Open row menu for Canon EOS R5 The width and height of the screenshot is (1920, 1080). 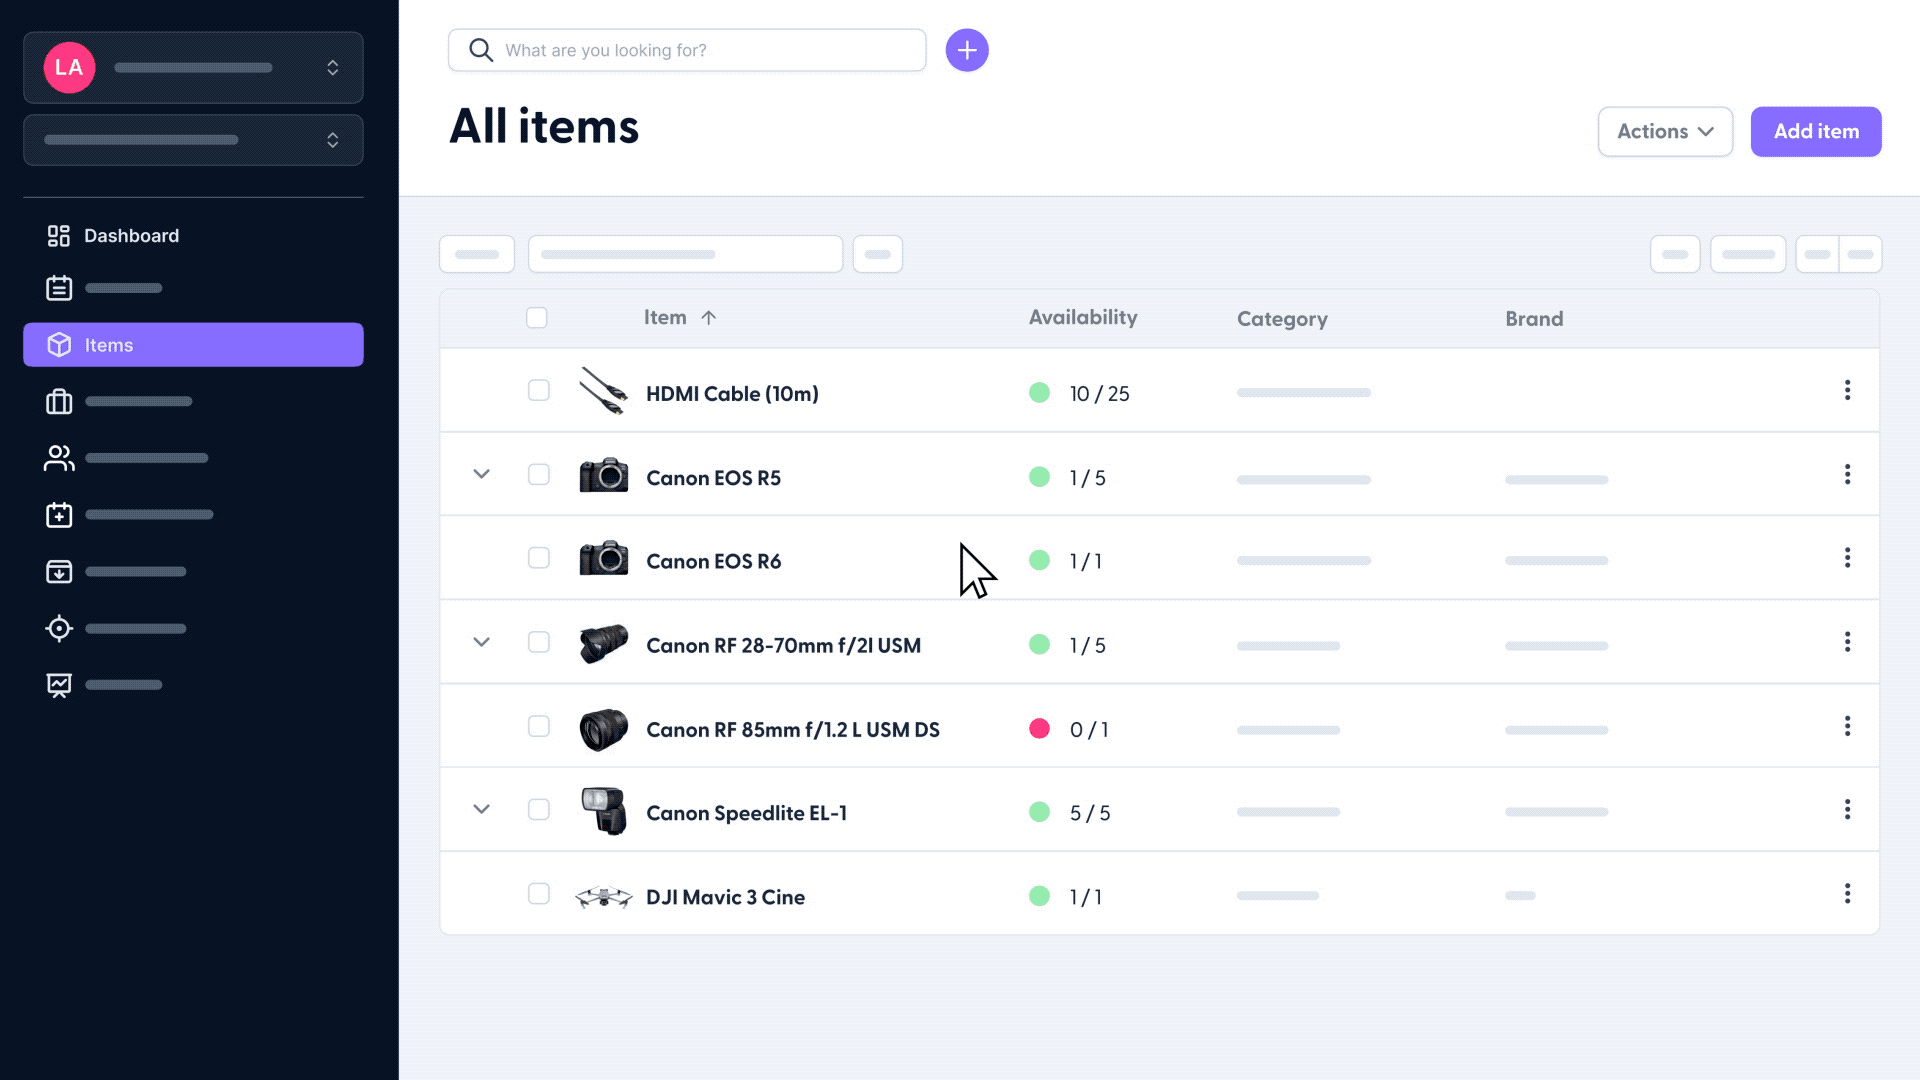click(1847, 474)
